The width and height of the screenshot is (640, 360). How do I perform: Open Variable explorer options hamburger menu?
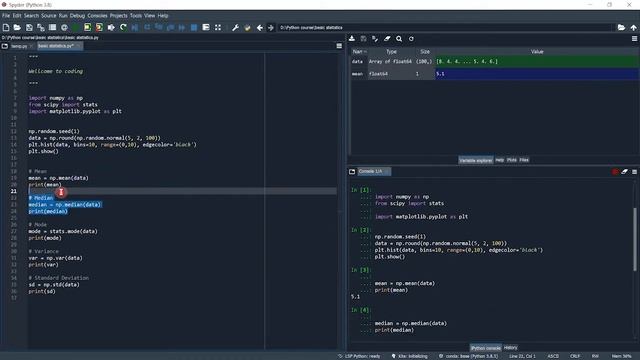pos(634,39)
